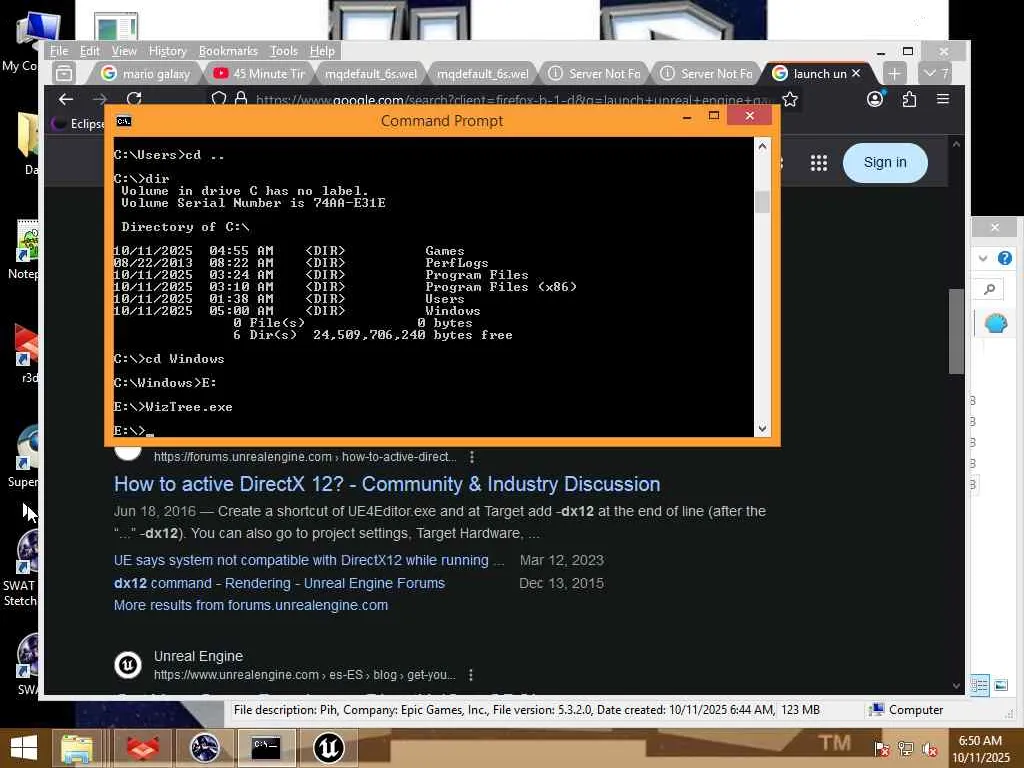
Task: Click network tray icon
Action: click(x=906, y=749)
